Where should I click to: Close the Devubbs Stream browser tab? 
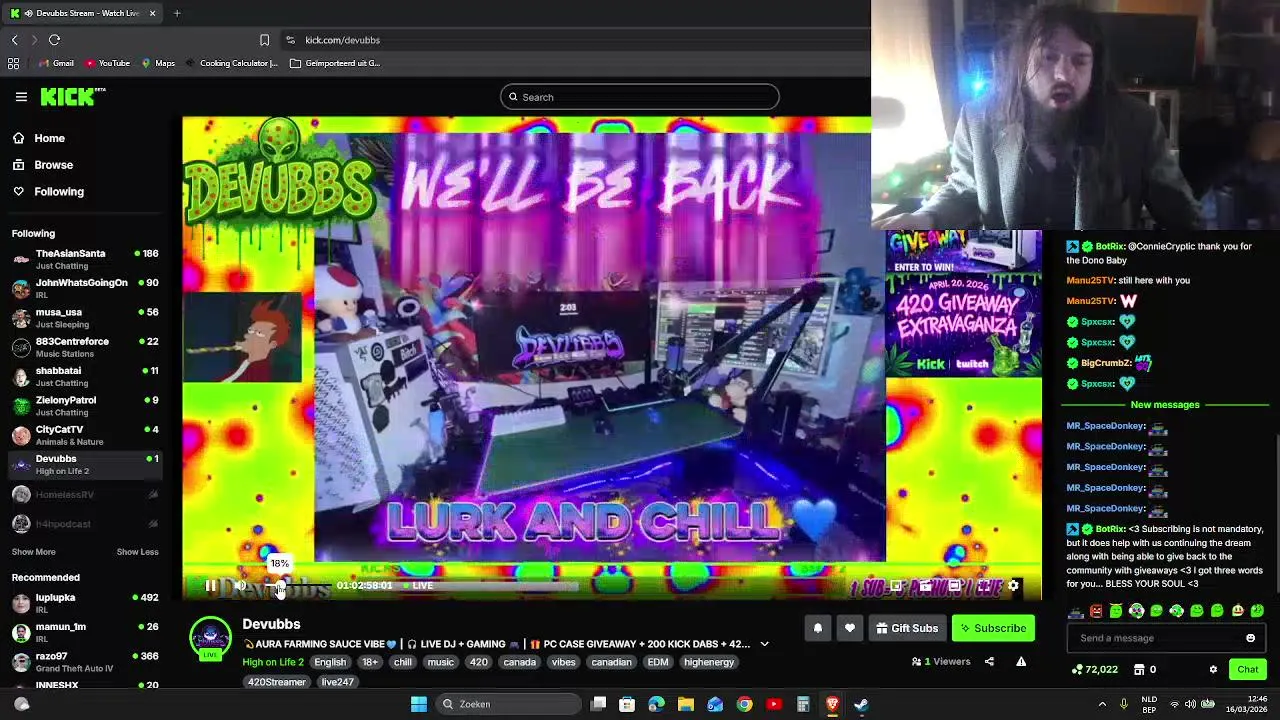click(152, 13)
